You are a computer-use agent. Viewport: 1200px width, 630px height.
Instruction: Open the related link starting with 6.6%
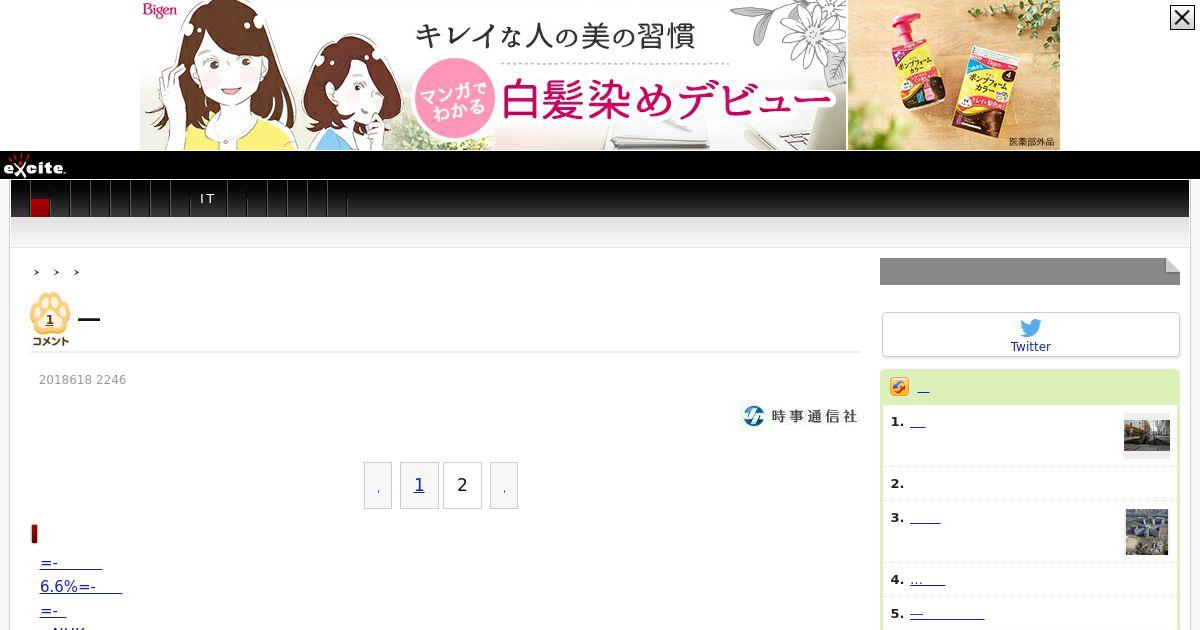(x=81, y=587)
